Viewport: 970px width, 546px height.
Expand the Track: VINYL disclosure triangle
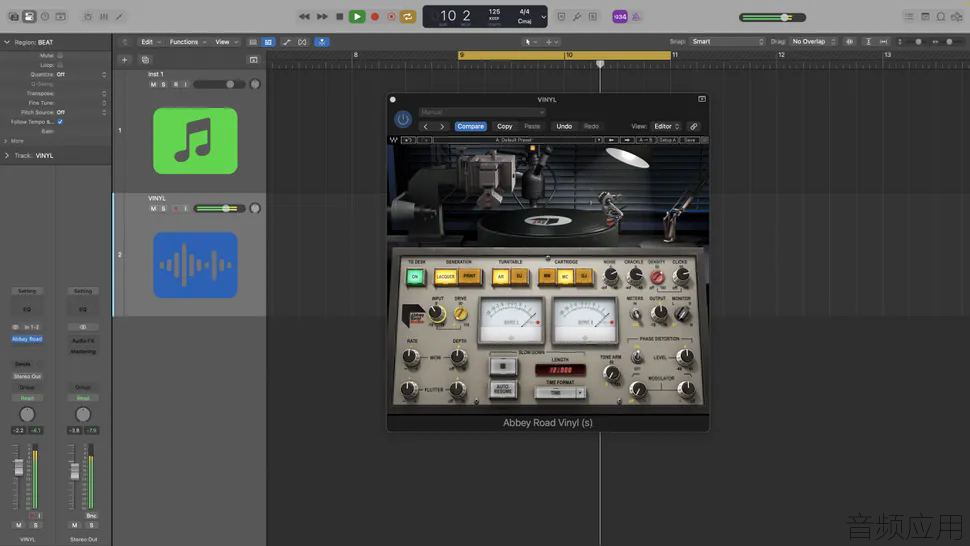point(7,156)
